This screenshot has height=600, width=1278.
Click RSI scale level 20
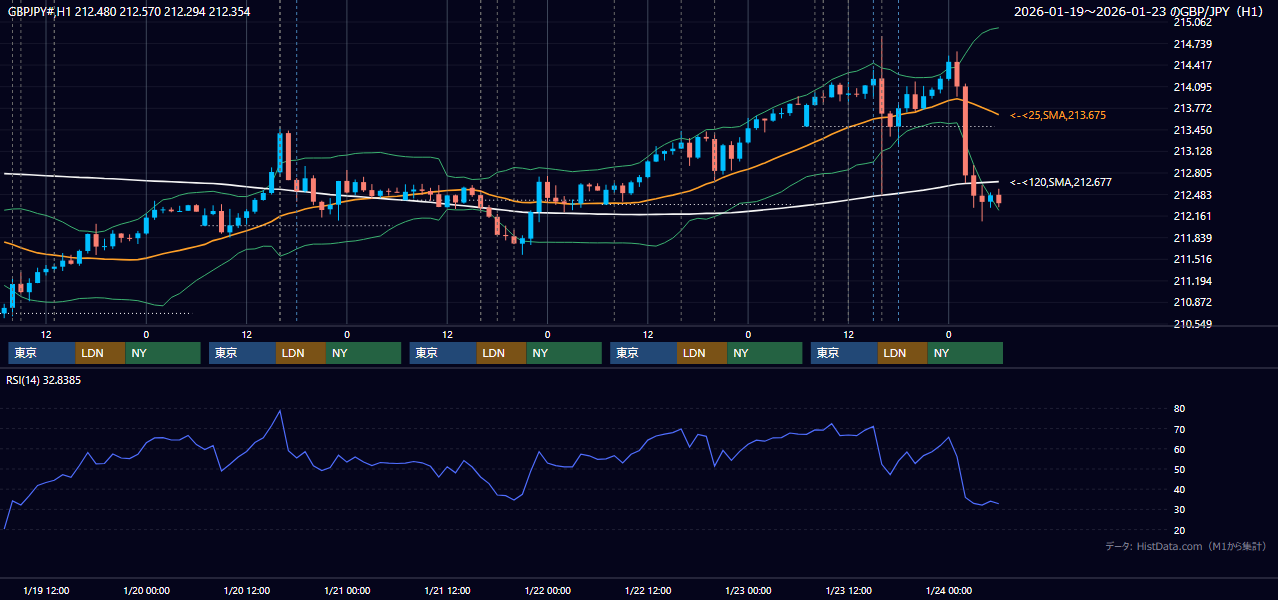click(1180, 531)
